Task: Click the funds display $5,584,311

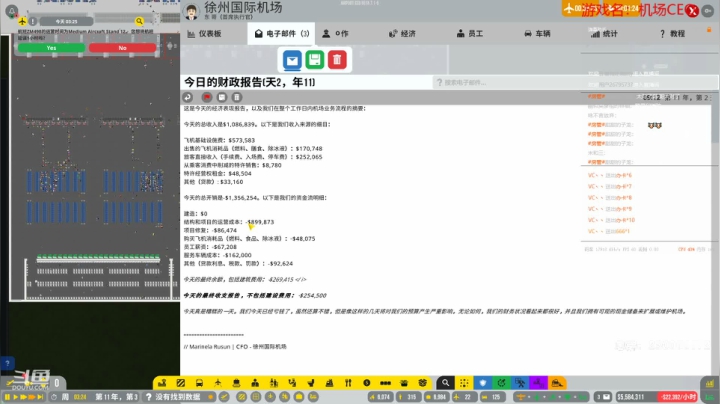Action: pos(633,397)
